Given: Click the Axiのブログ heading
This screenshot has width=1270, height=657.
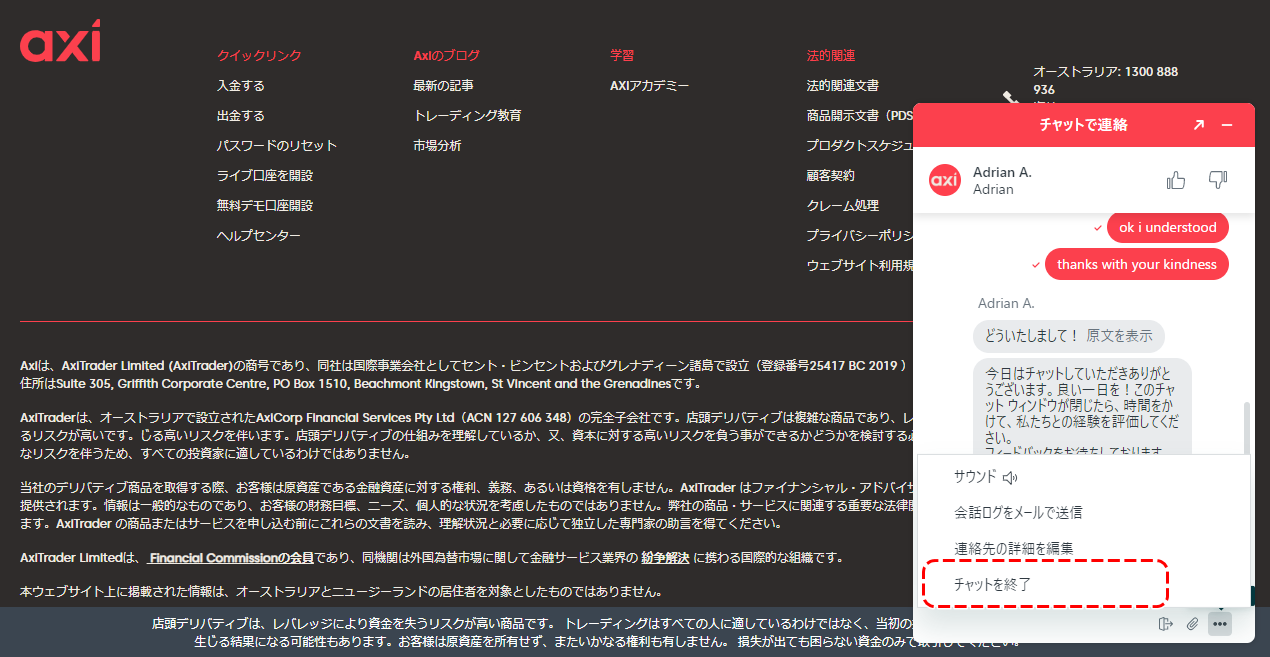Looking at the screenshot, I should point(447,56).
